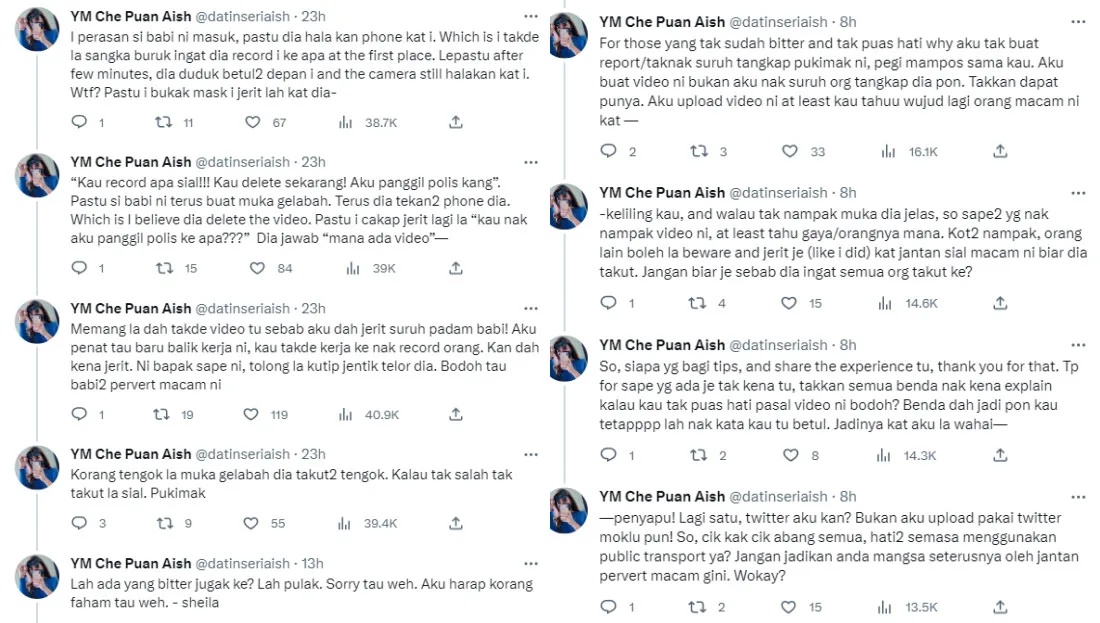1100x623 pixels.
Task: Open the three-dot menu on the "—penyapu!" tweet
Action: click(1078, 496)
